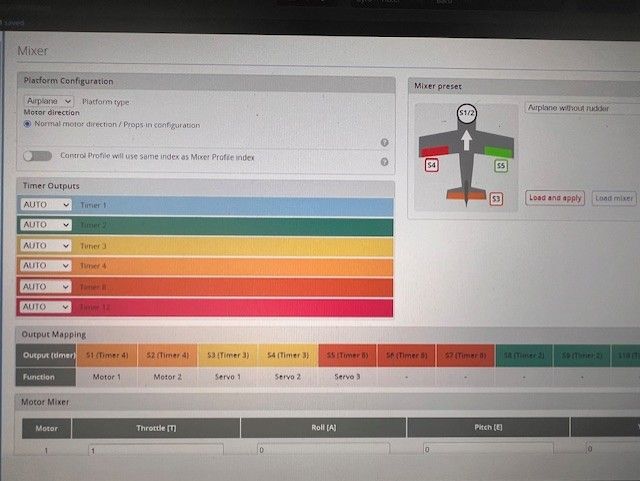Click the S3 servo marker near the tail

tap(497, 199)
